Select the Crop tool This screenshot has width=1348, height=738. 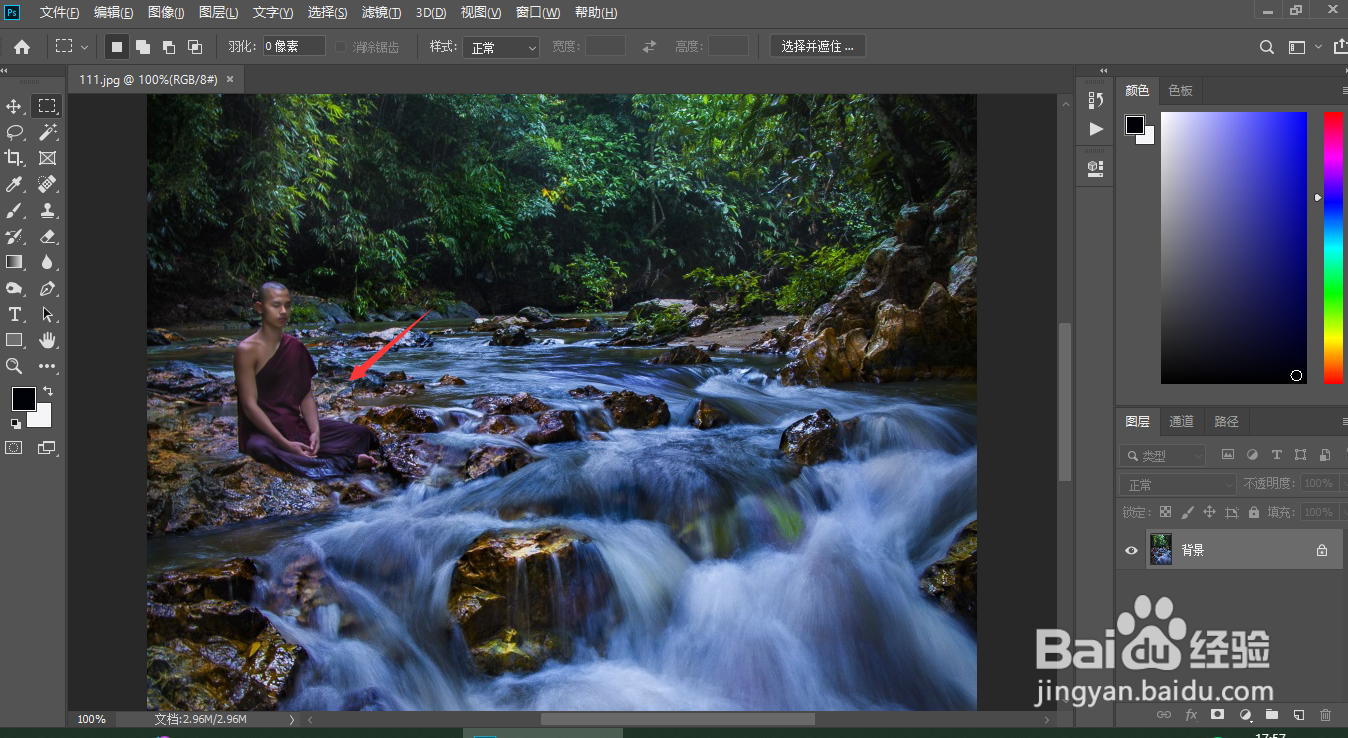(x=15, y=158)
